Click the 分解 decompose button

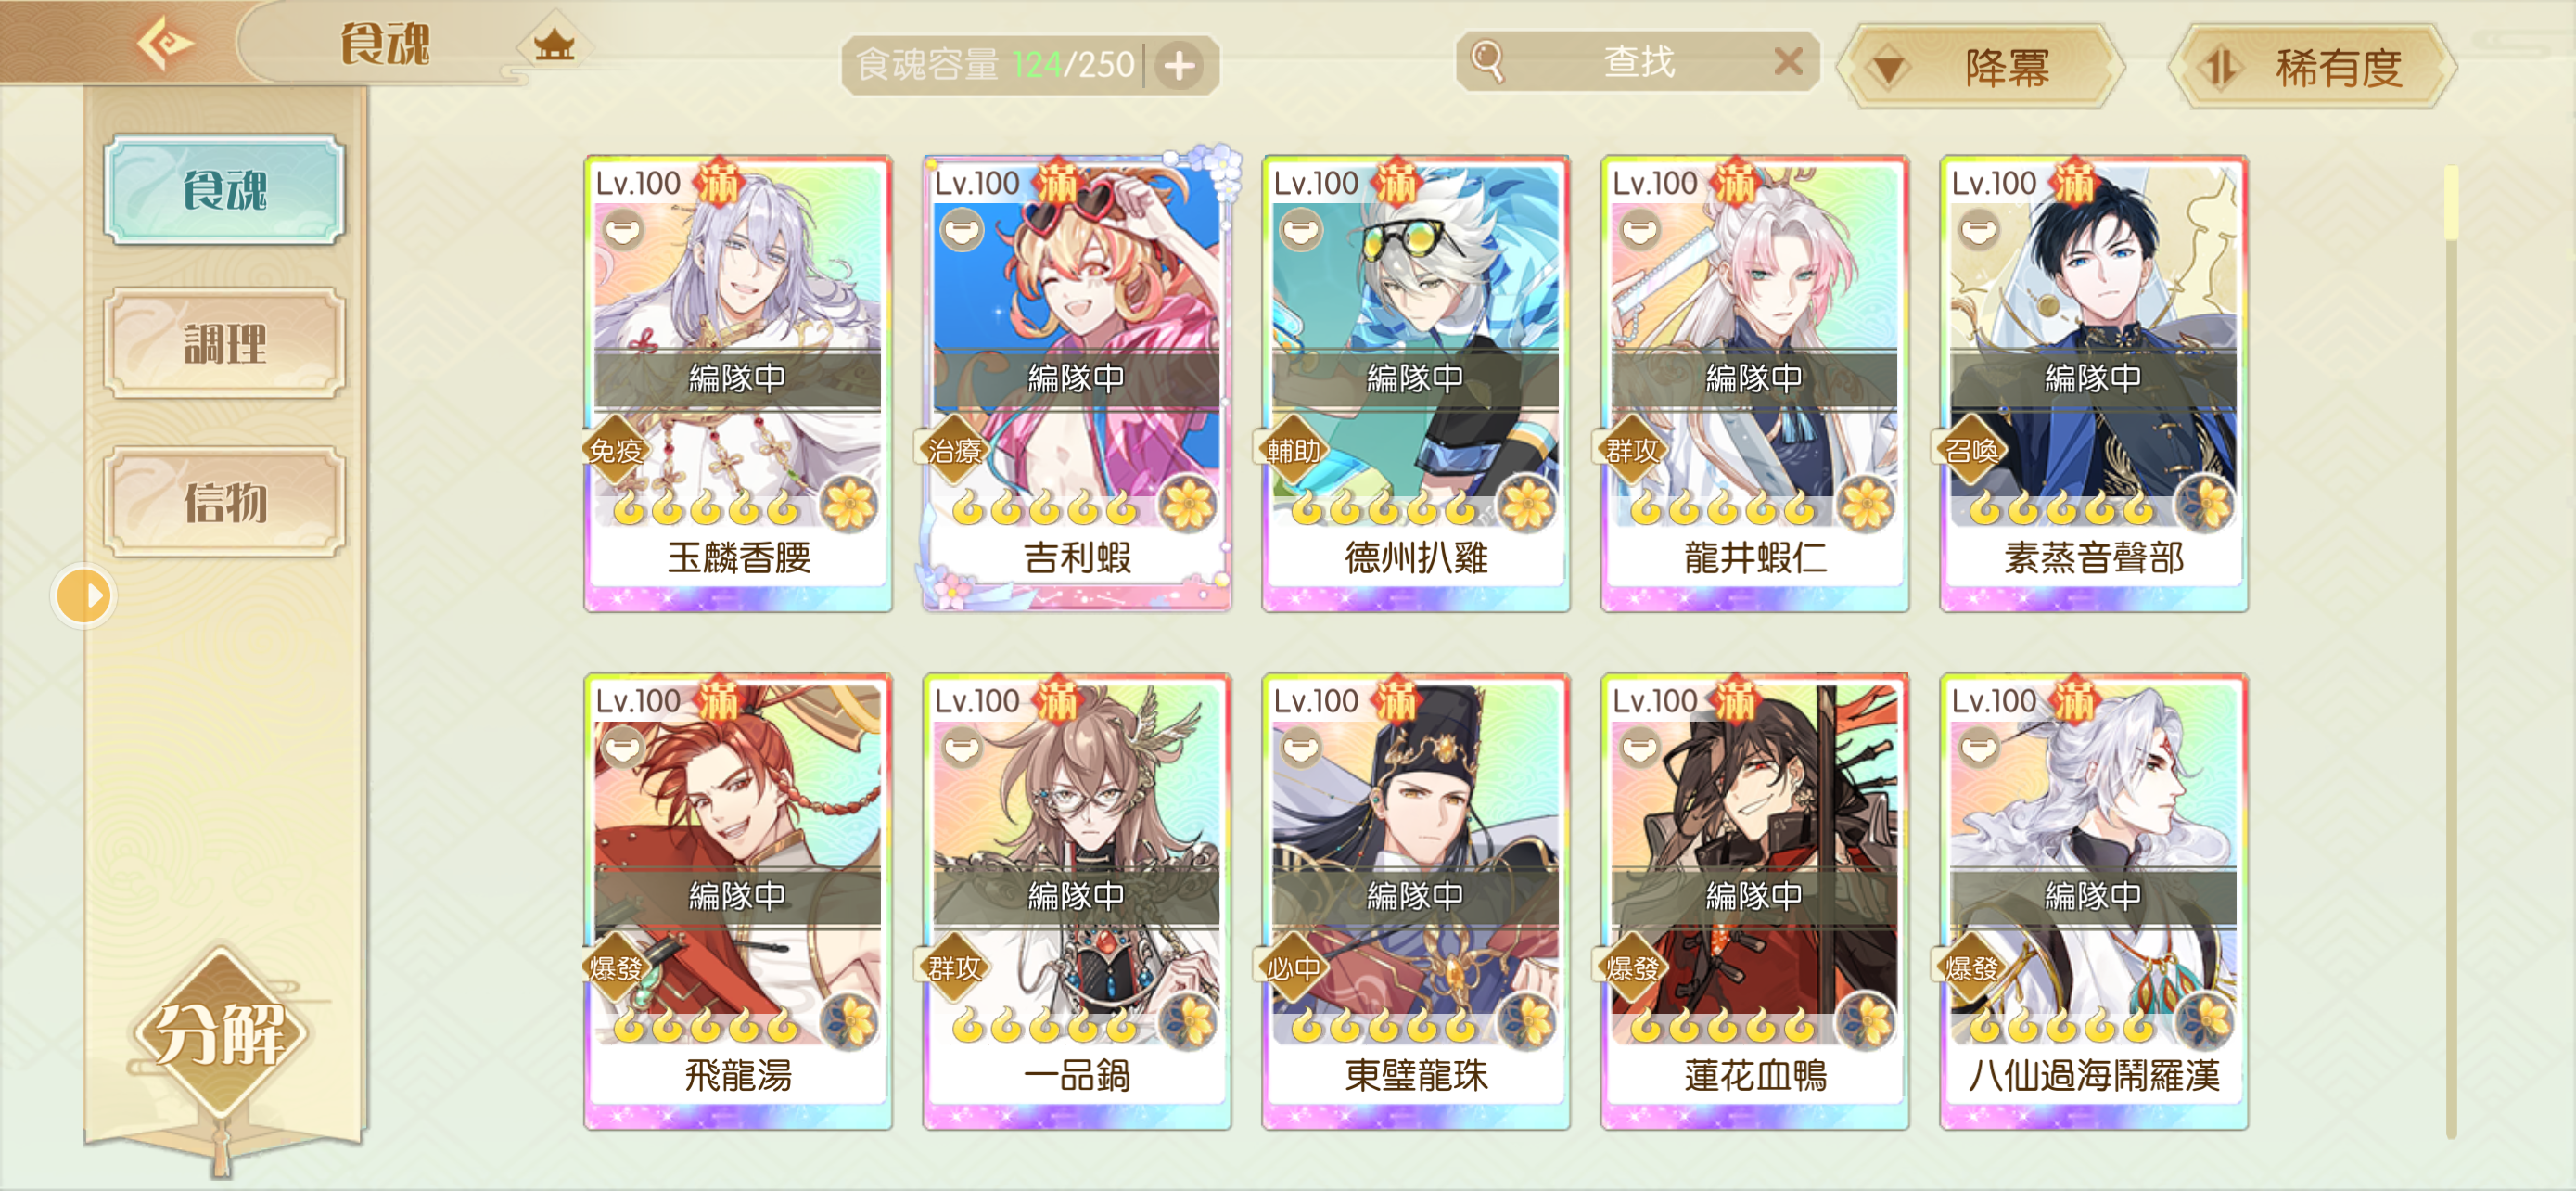[221, 1034]
